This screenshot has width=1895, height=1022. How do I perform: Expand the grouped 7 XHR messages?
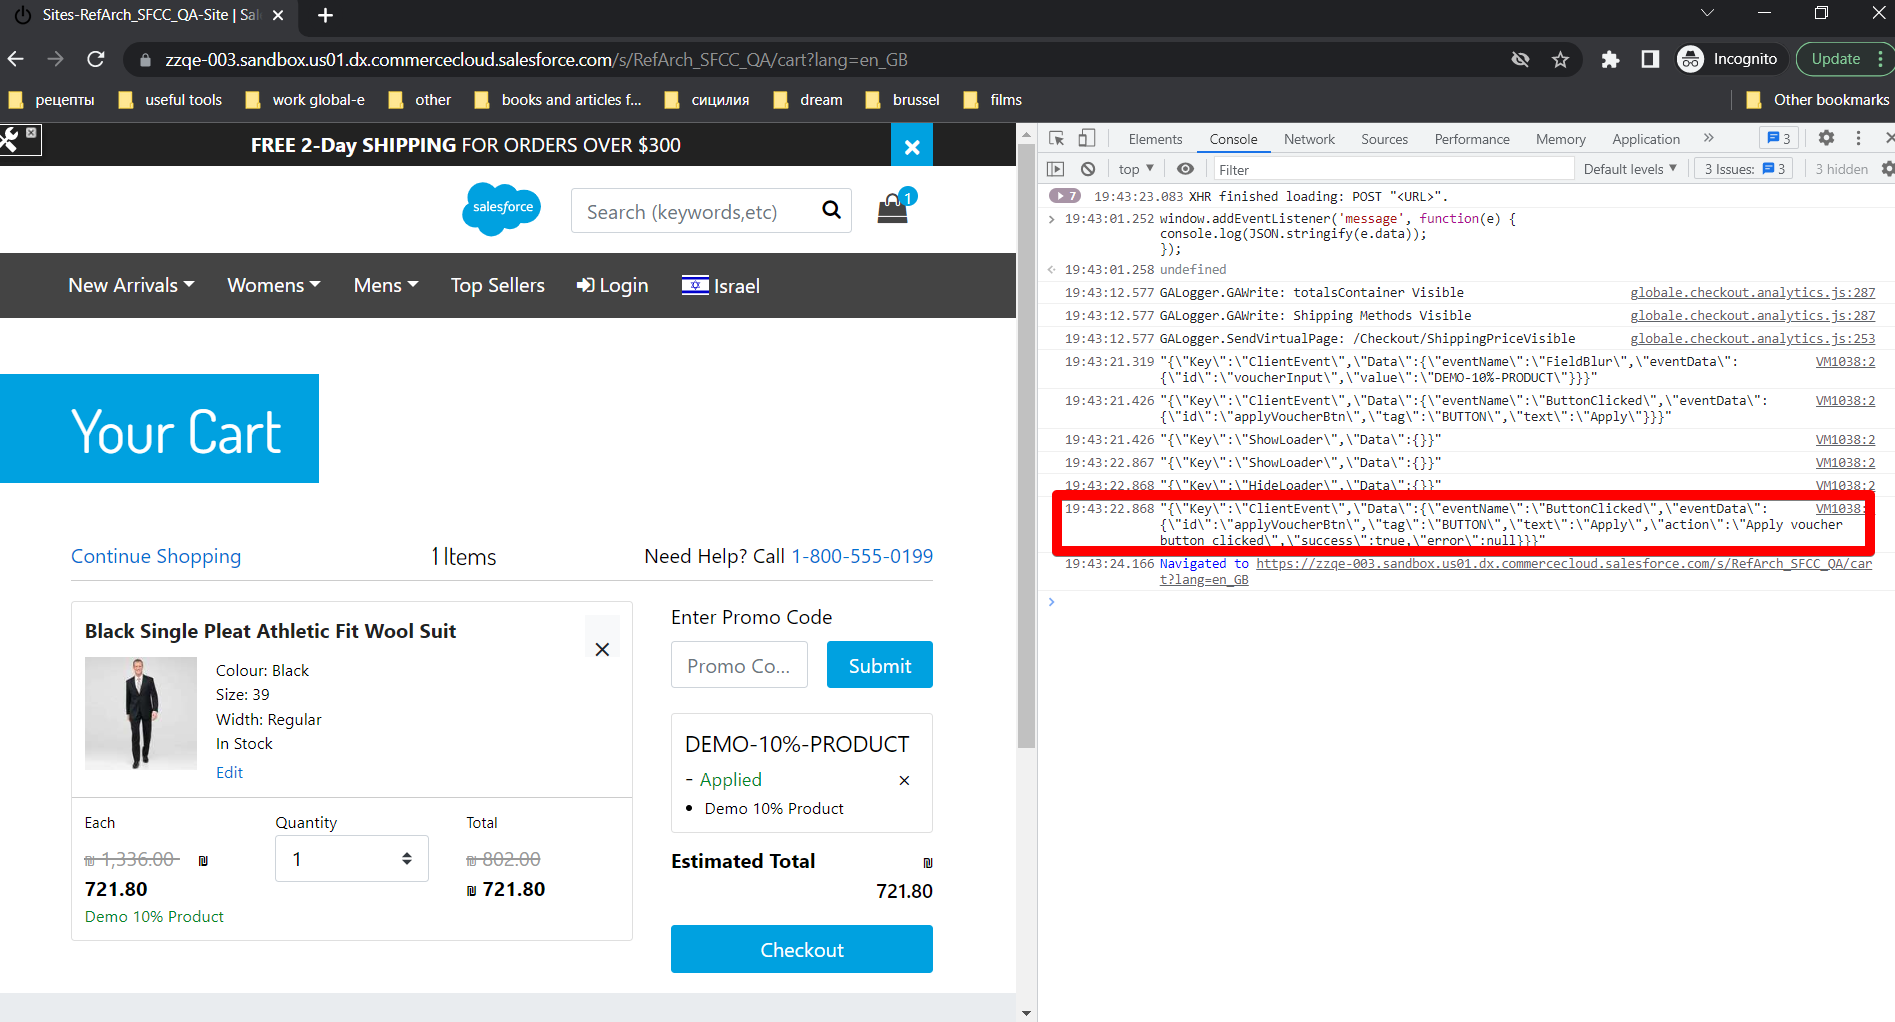tap(1064, 196)
